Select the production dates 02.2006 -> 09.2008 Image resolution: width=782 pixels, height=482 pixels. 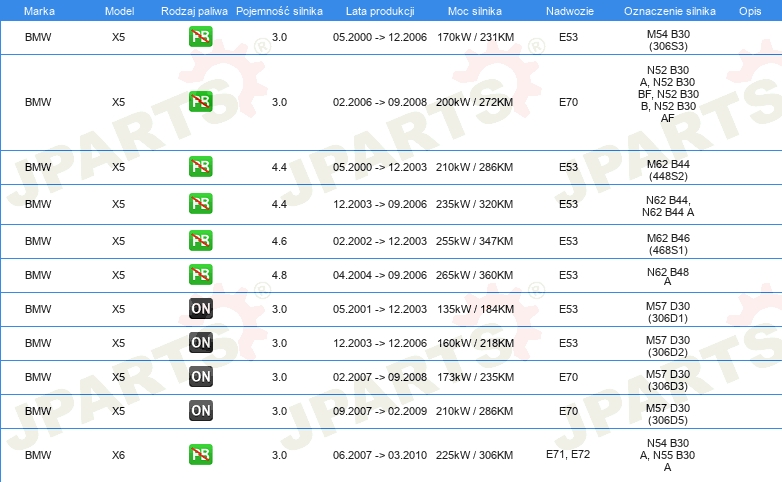tap(380, 102)
